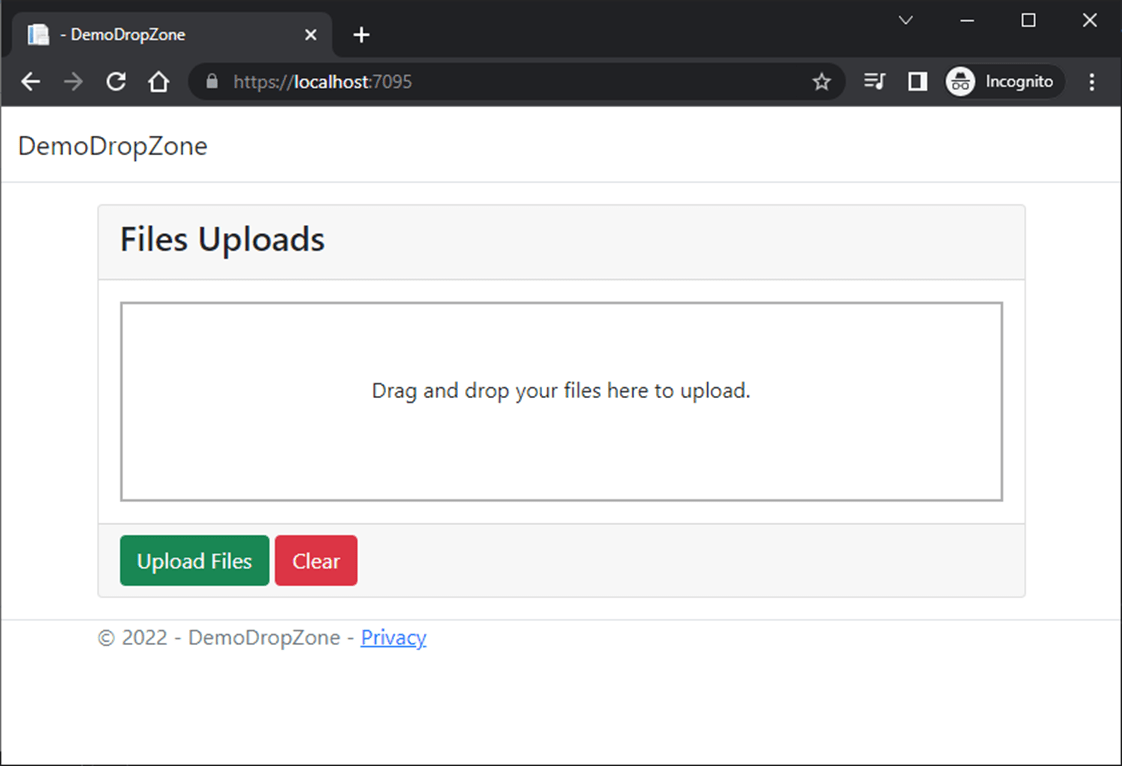The image size is (1122, 766).
Task: Open the browser home page
Action: pyautogui.click(x=159, y=81)
